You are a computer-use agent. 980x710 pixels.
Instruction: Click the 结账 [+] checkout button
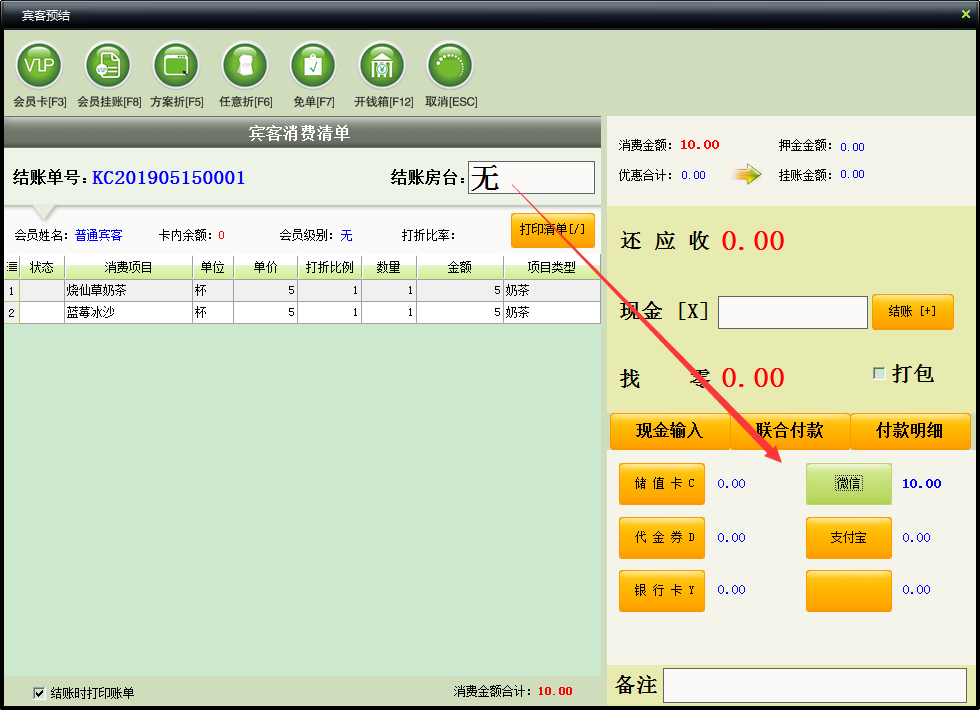click(912, 311)
